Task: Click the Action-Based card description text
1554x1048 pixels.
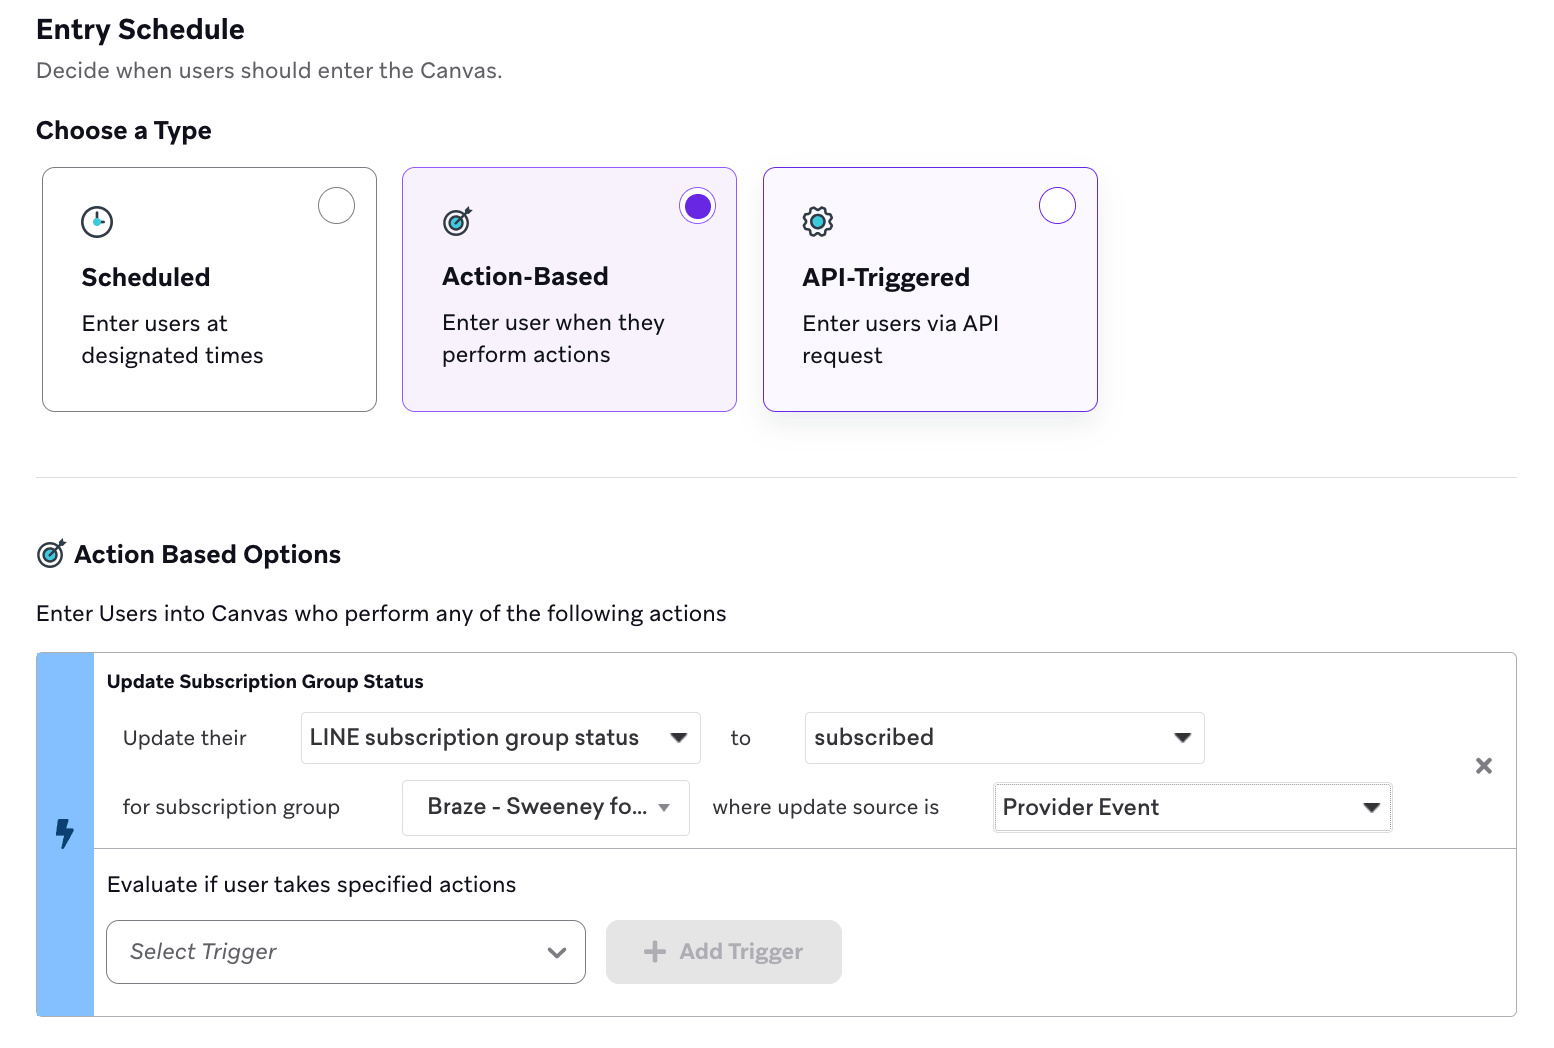Action: pos(553,338)
